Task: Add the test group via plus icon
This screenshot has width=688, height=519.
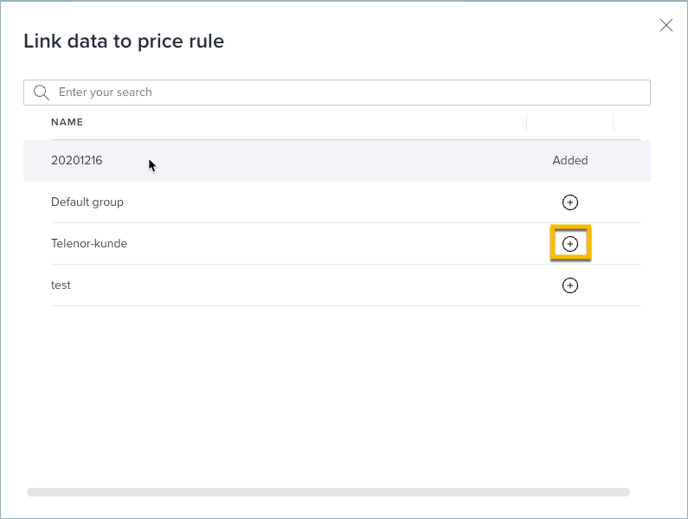Action: [x=570, y=285]
